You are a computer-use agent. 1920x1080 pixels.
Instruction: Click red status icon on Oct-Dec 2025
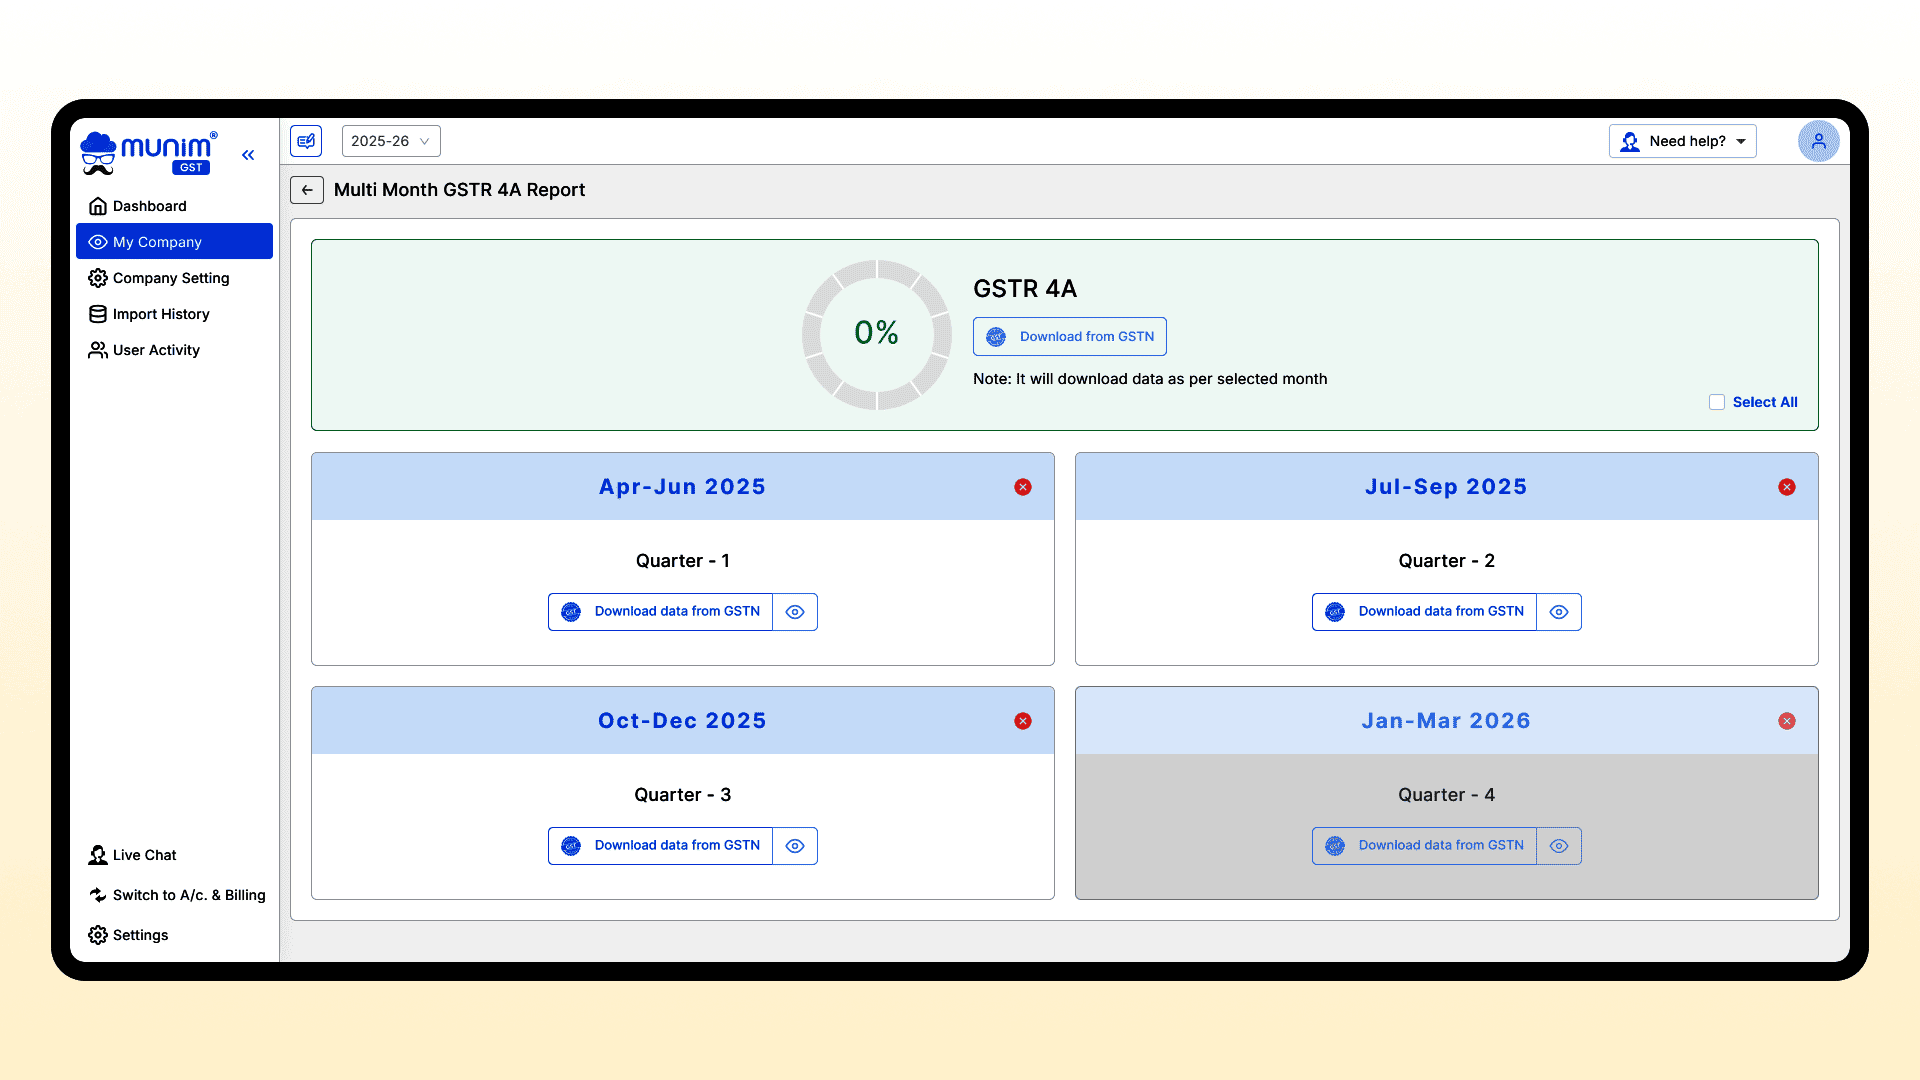tap(1023, 721)
